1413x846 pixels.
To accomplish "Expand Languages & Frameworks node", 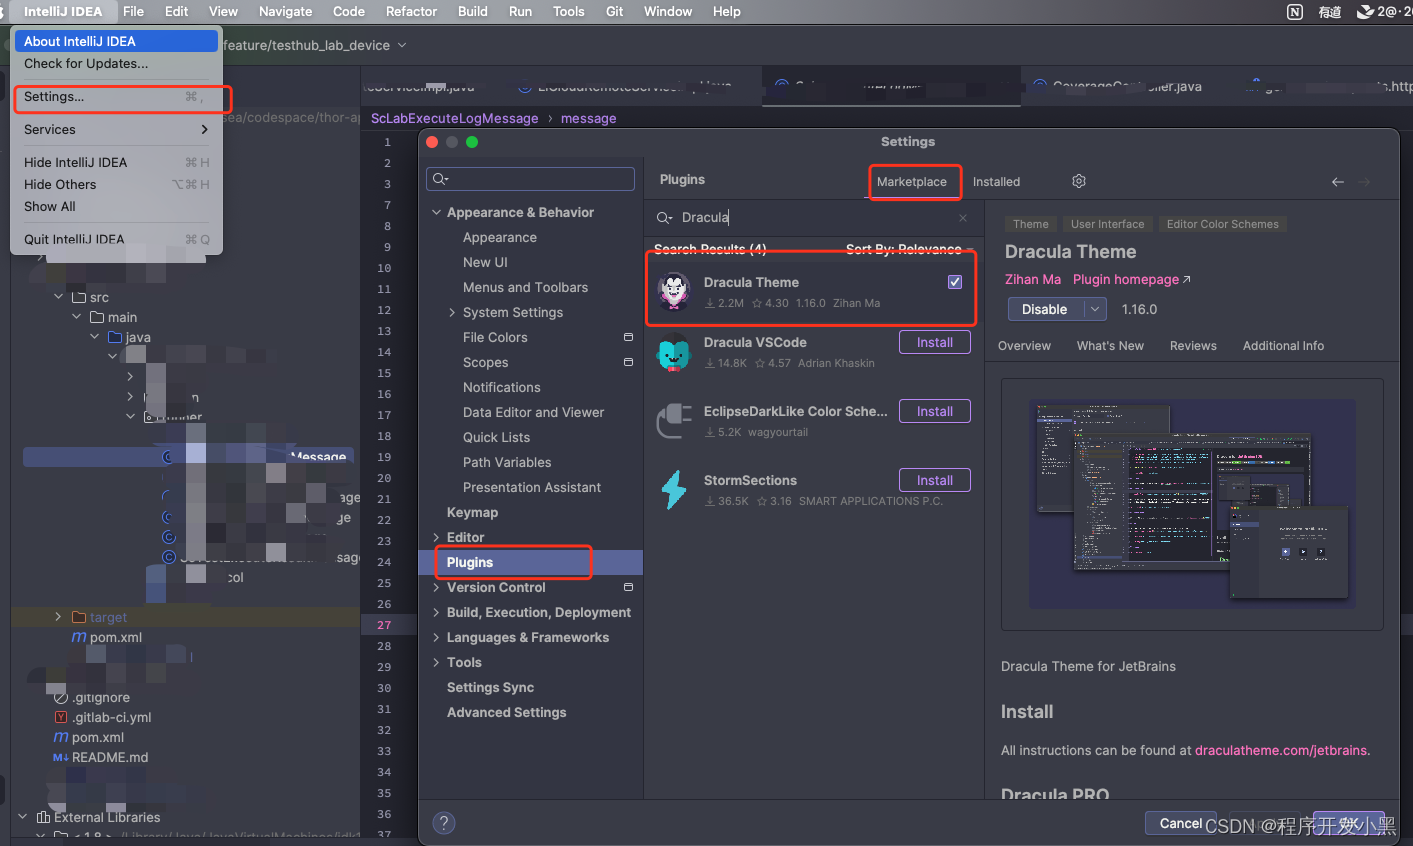I will 436,637.
